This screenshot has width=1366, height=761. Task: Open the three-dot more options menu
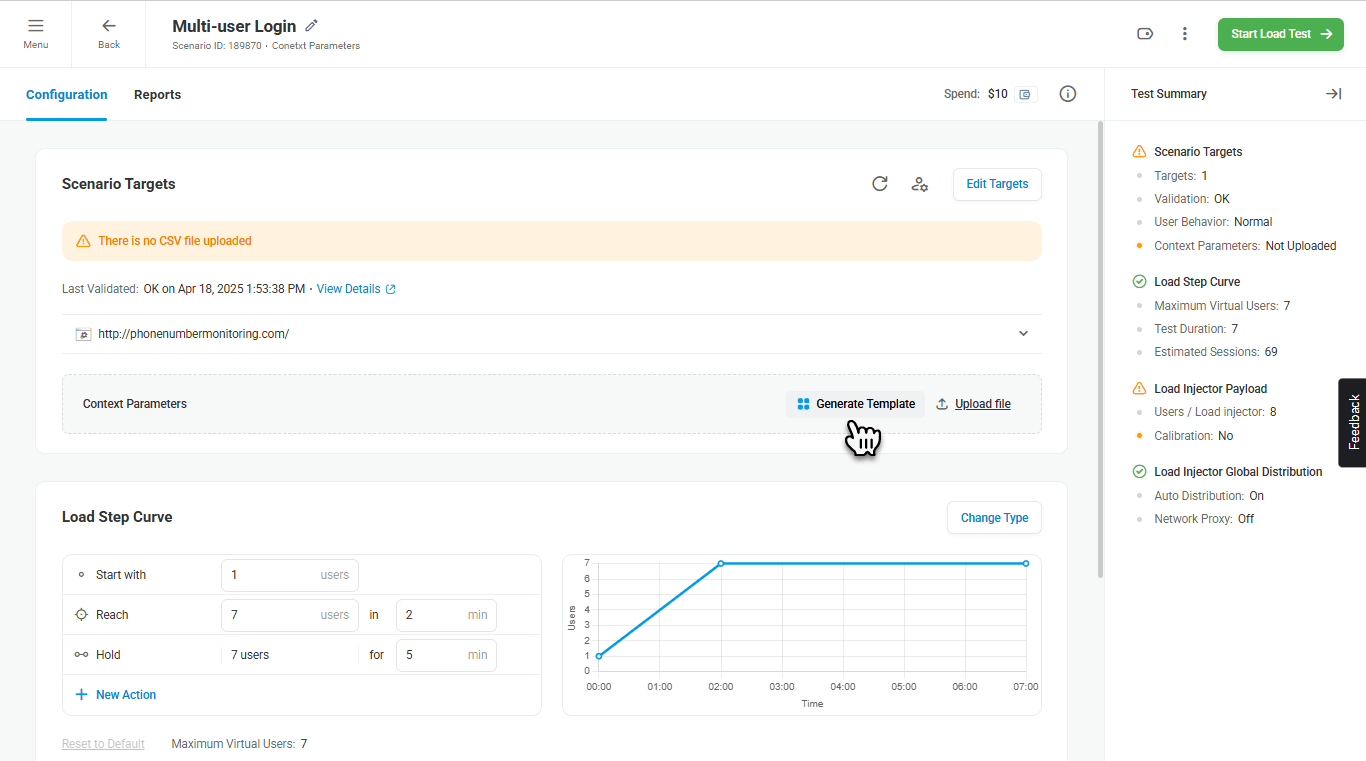click(x=1185, y=34)
